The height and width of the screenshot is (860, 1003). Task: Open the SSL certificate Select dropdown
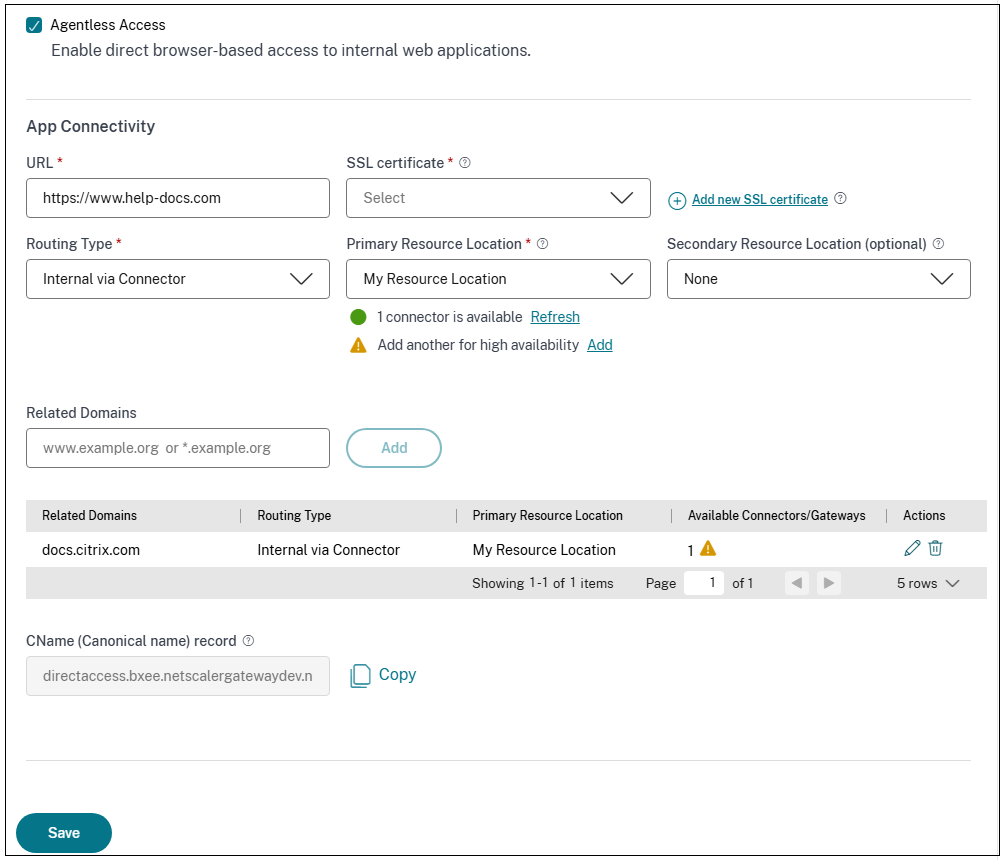pos(497,197)
